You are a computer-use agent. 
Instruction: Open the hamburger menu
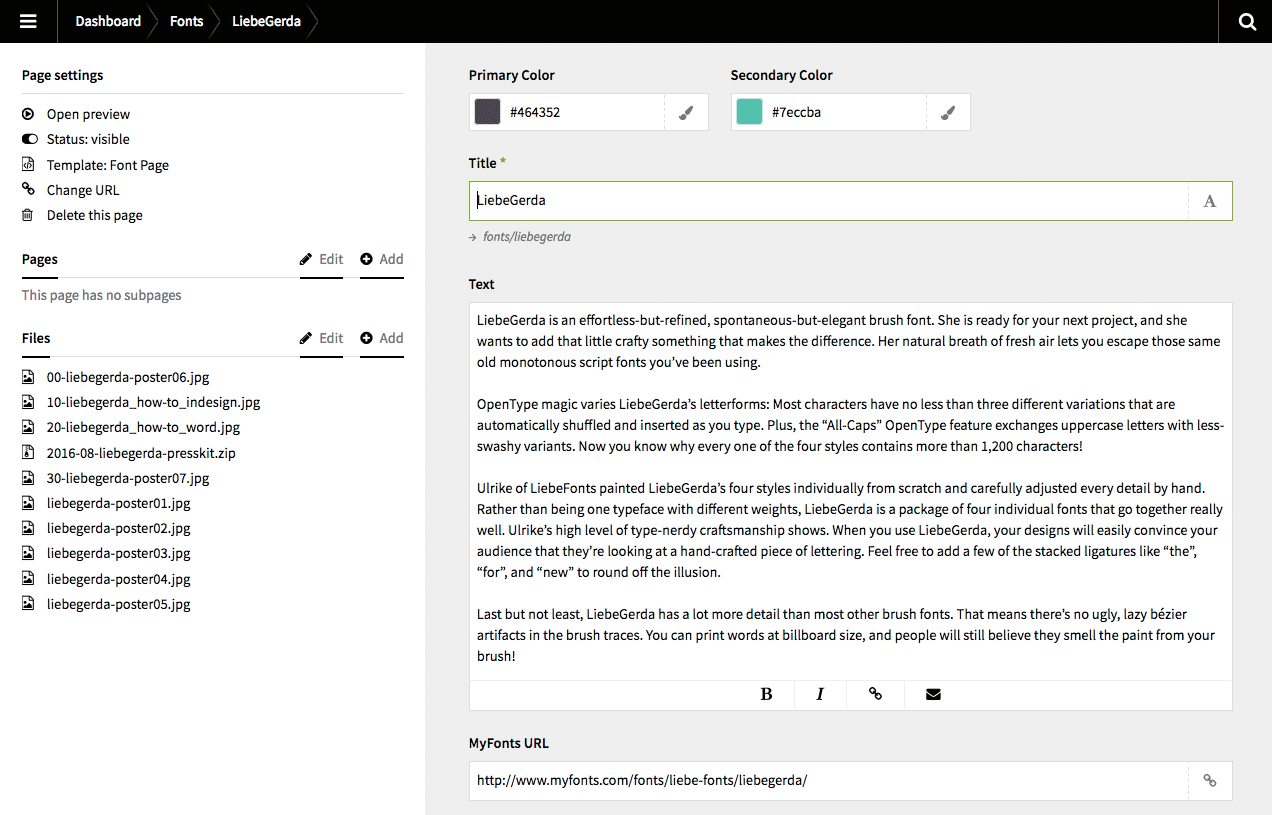[28, 21]
